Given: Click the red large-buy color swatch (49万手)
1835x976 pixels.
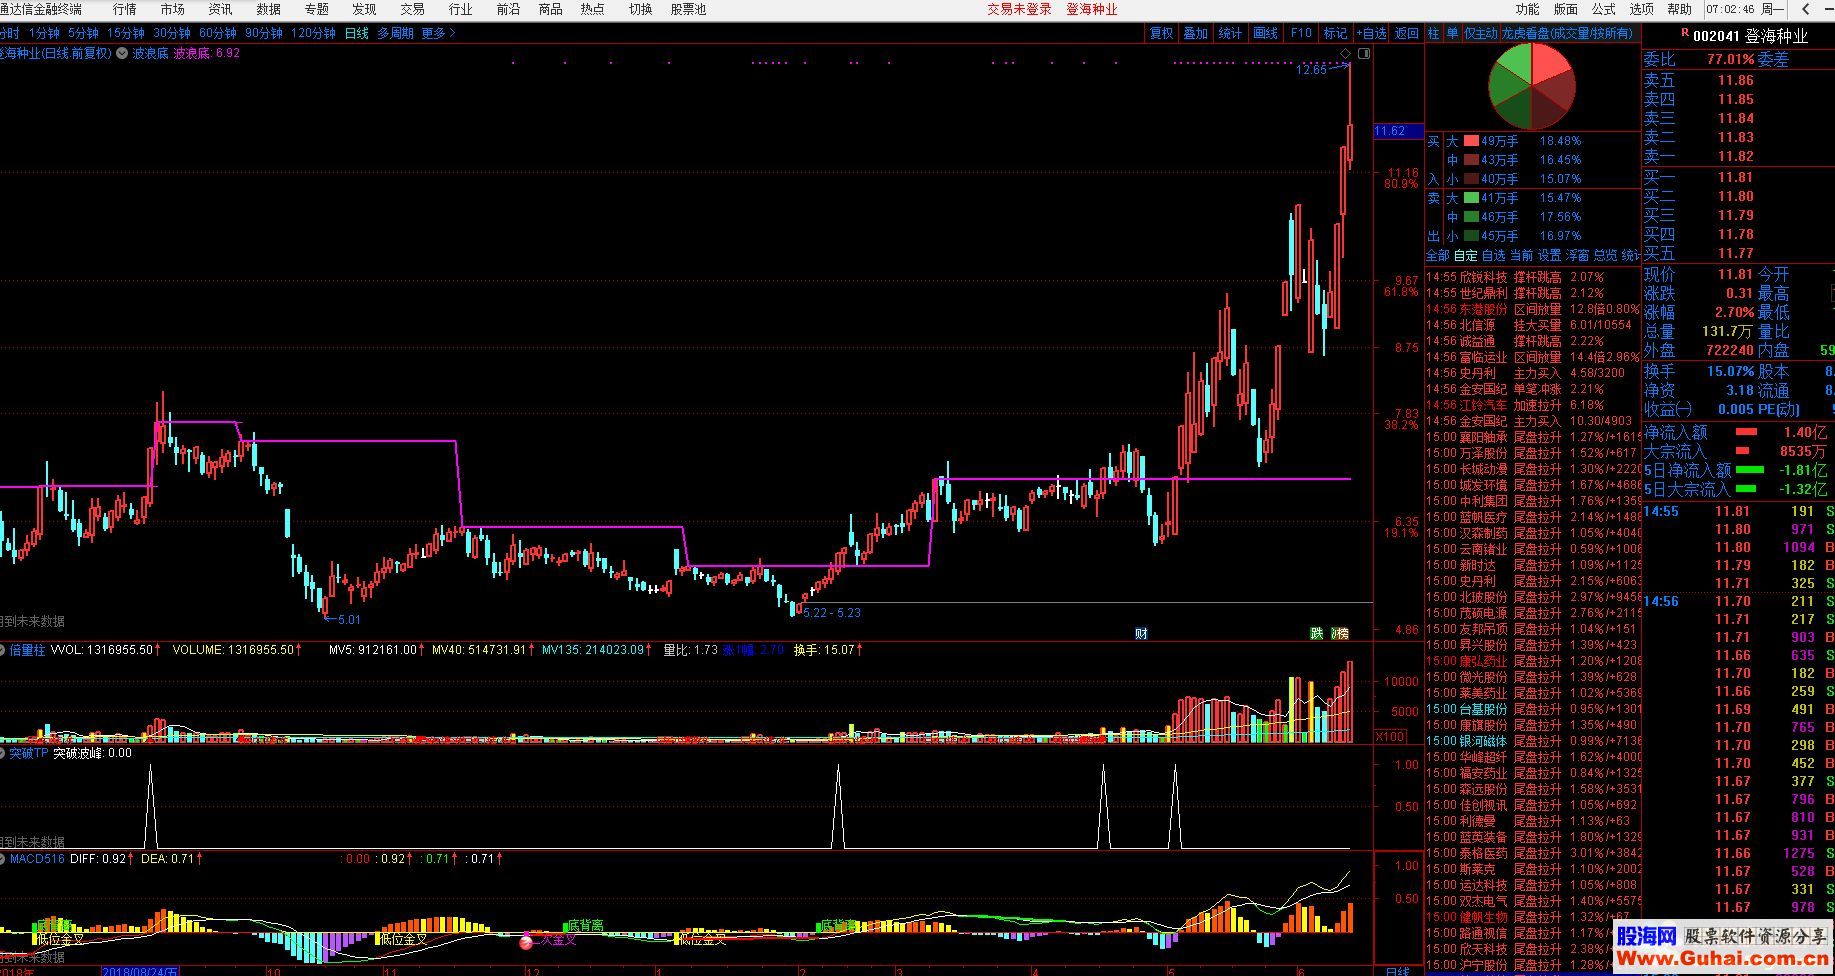Looking at the screenshot, I should click(1471, 141).
